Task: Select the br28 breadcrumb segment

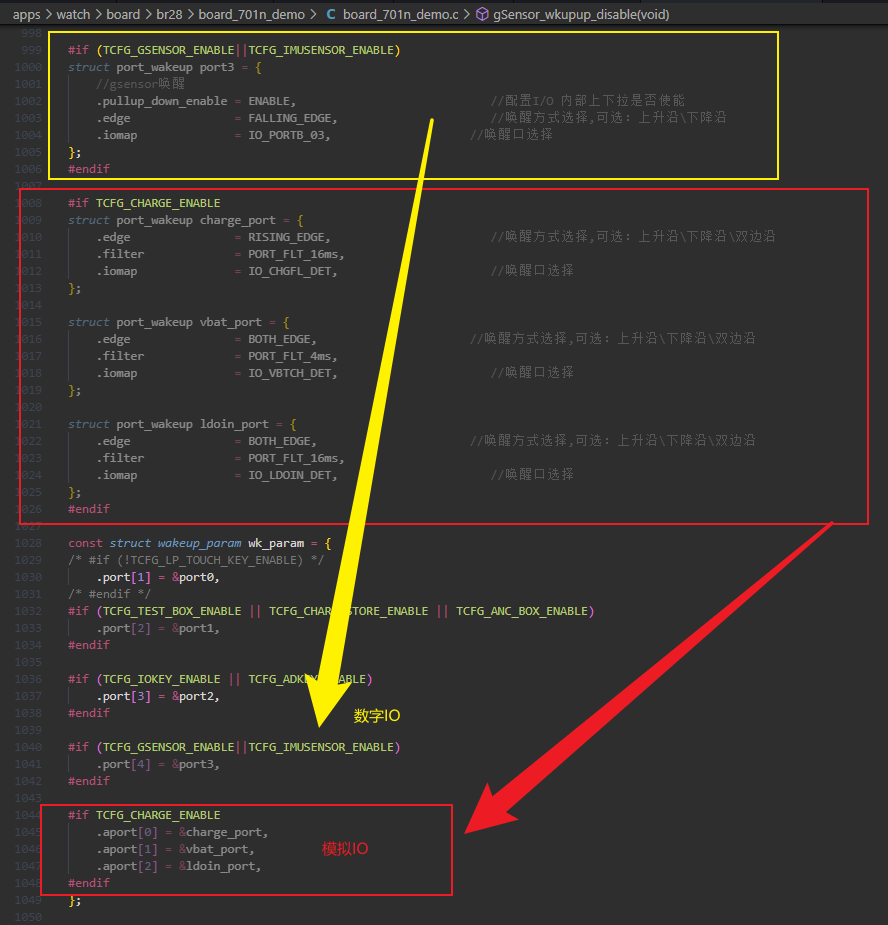Action: tap(169, 14)
